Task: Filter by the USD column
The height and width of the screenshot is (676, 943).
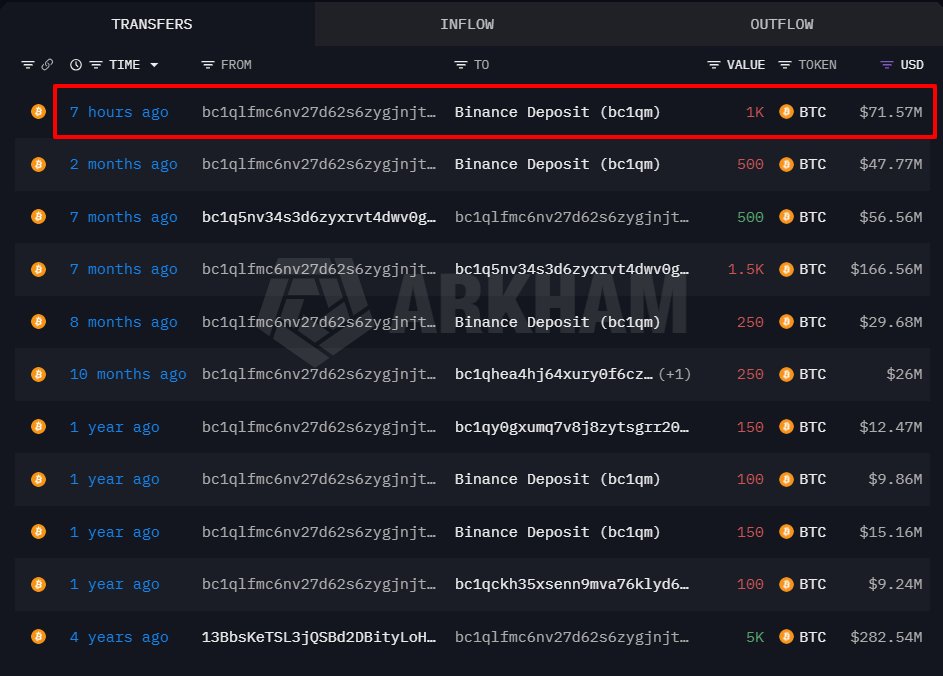Action: pyautogui.click(x=912, y=64)
